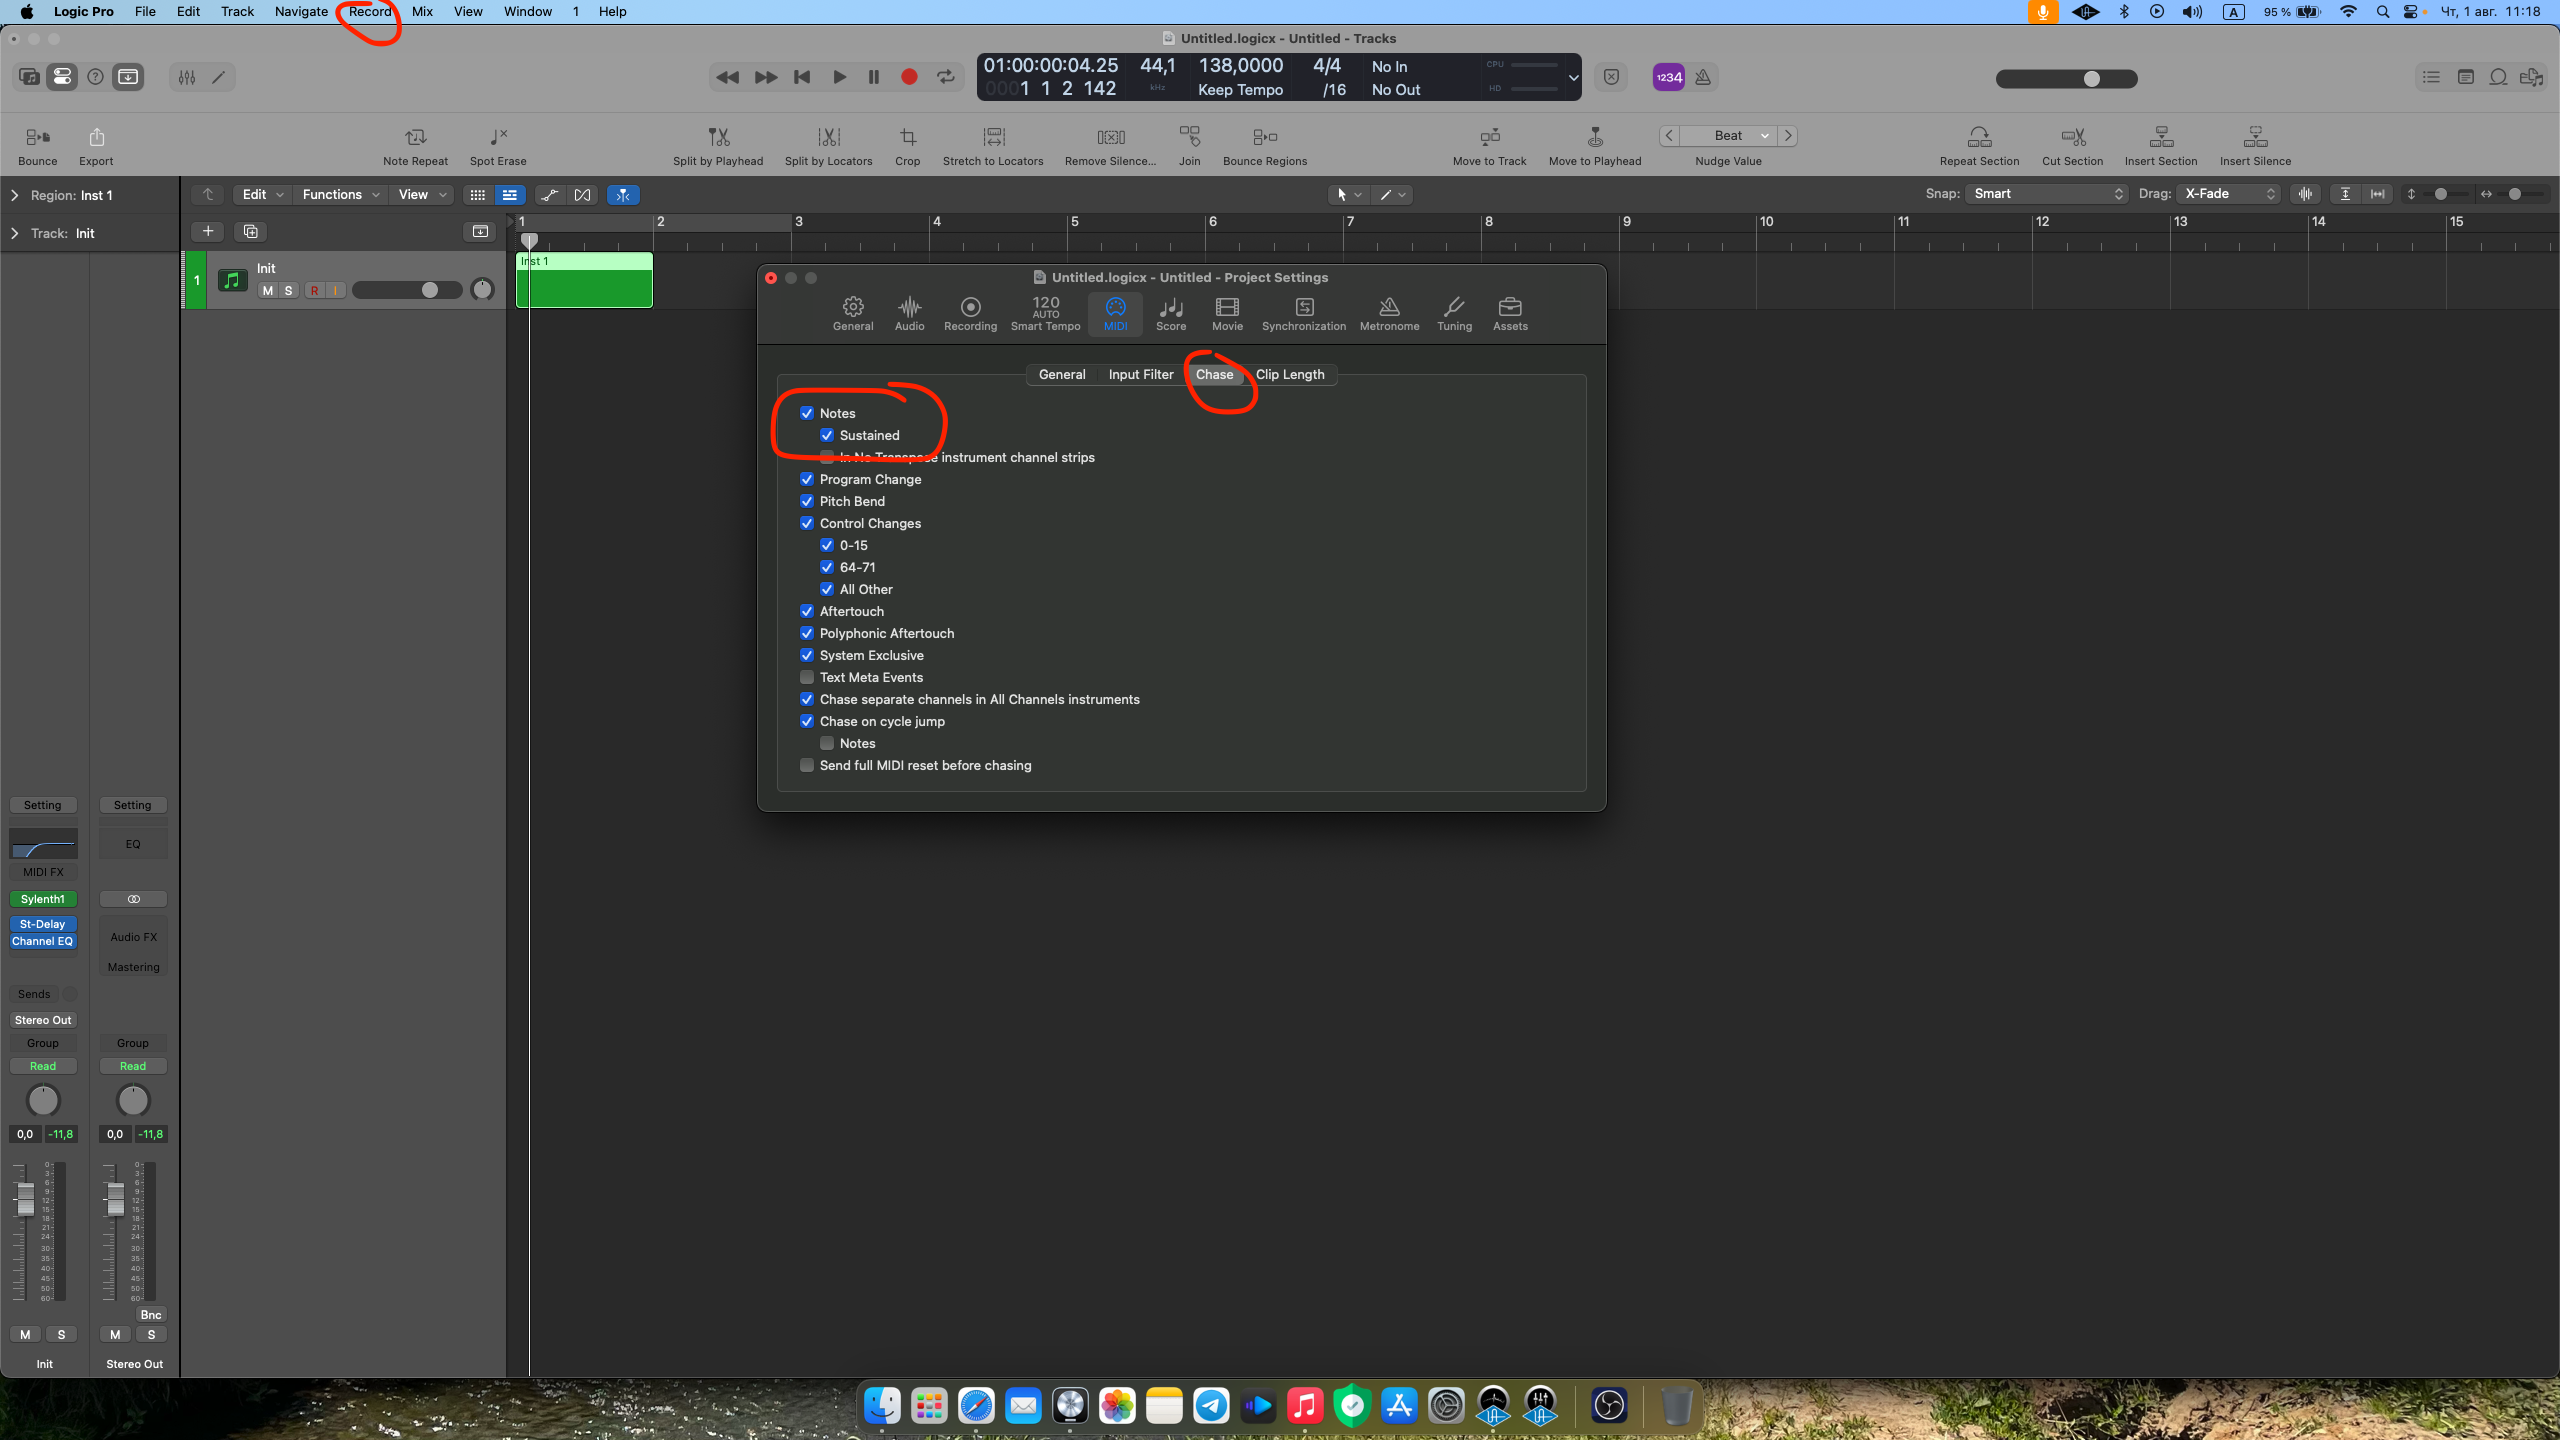This screenshot has width=2560, height=1440.
Task: Open the Tuning settings pane
Action: coord(1454,313)
